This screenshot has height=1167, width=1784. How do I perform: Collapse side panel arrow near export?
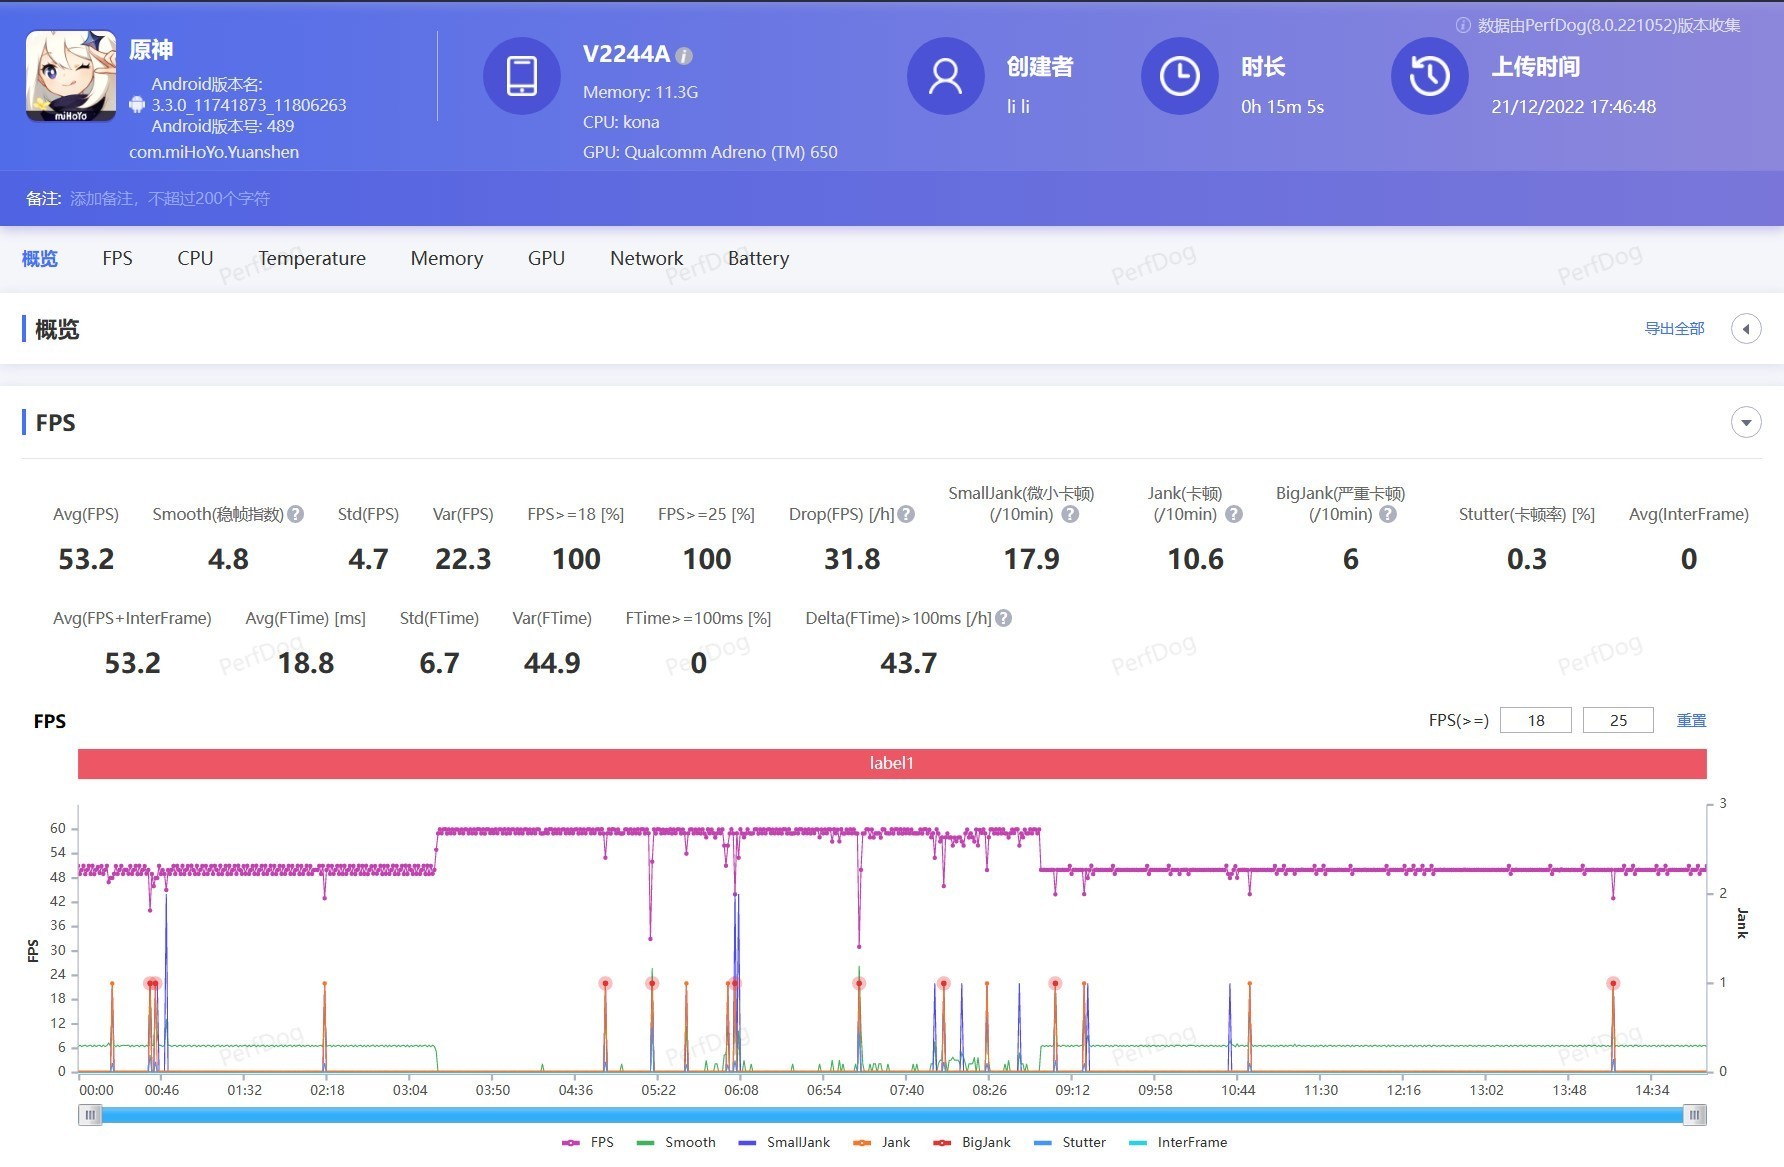pyautogui.click(x=1746, y=329)
